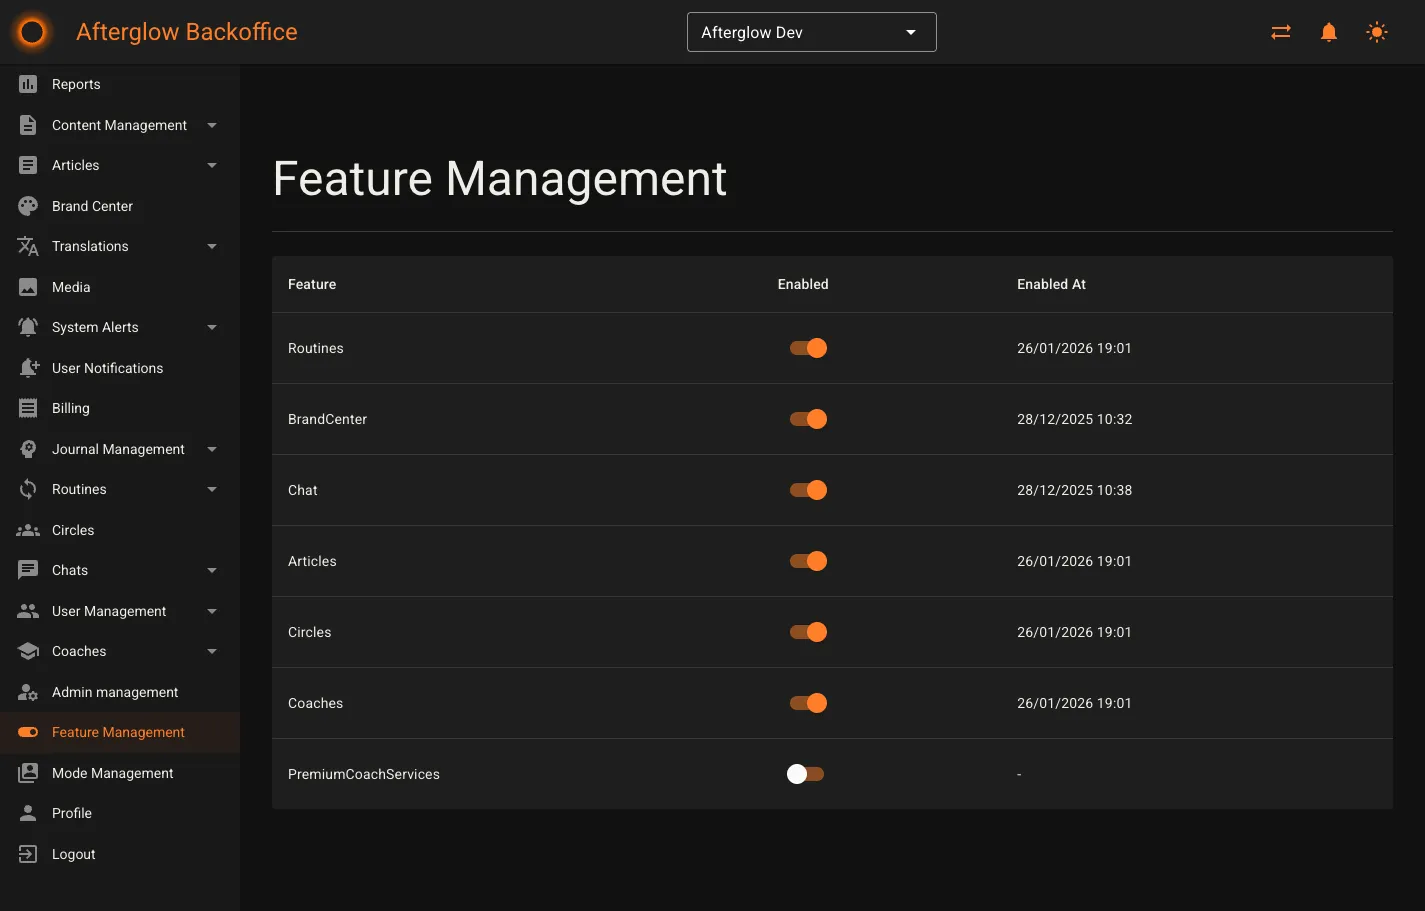This screenshot has width=1425, height=911.
Task: Click Logout at the sidebar bottom
Action: coord(73,854)
